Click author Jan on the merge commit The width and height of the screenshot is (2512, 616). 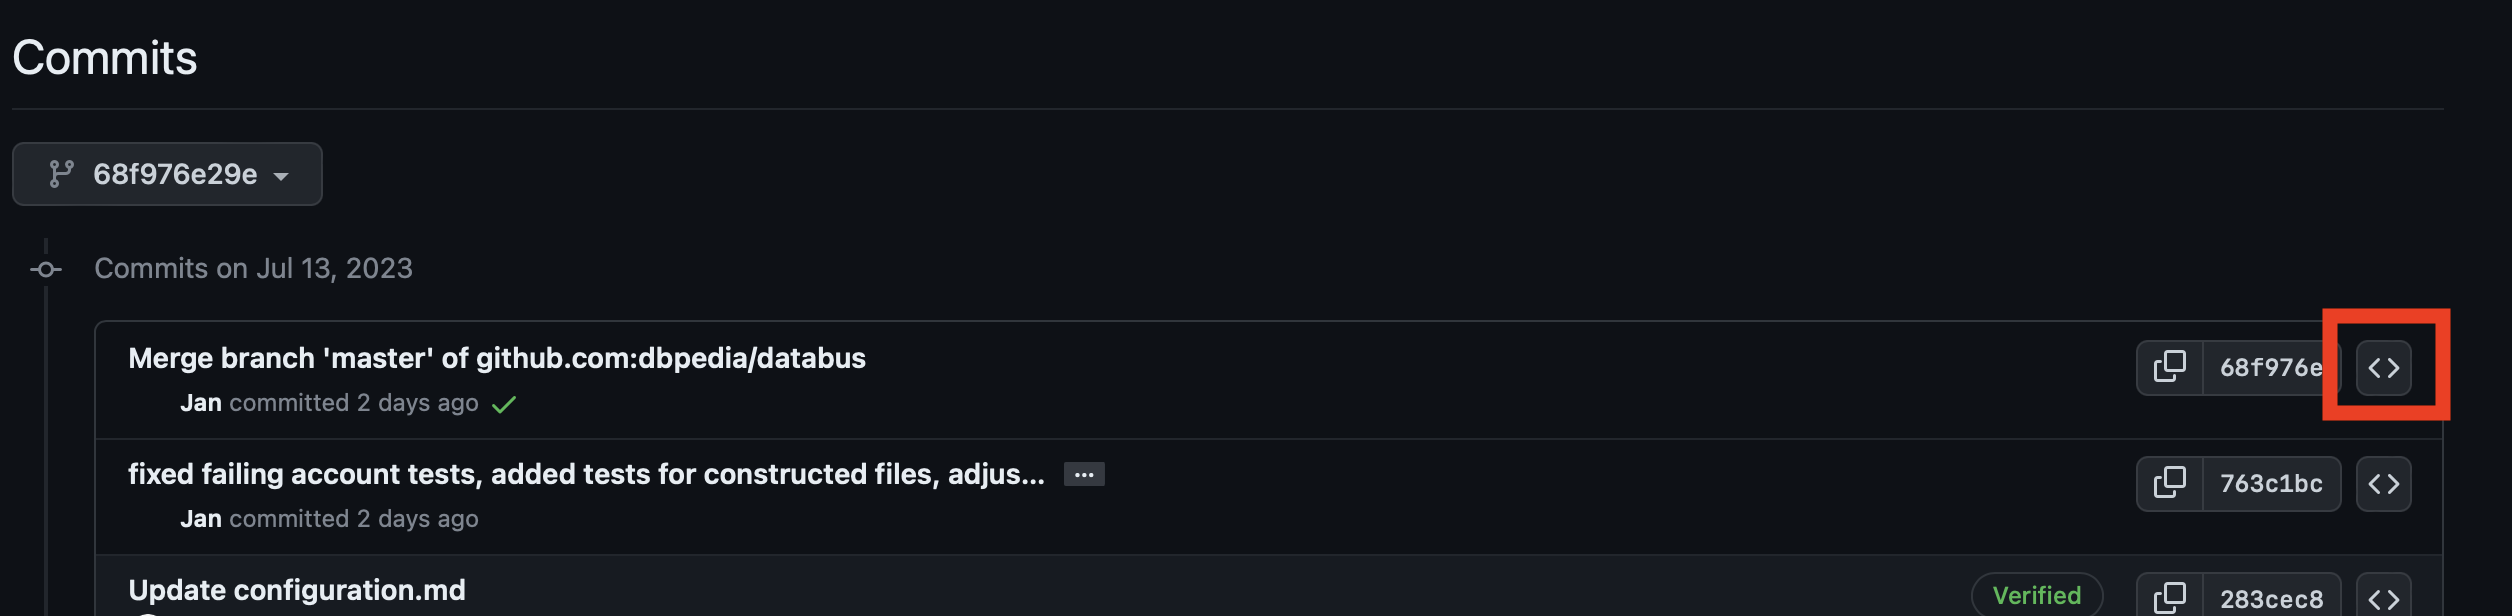click(200, 403)
